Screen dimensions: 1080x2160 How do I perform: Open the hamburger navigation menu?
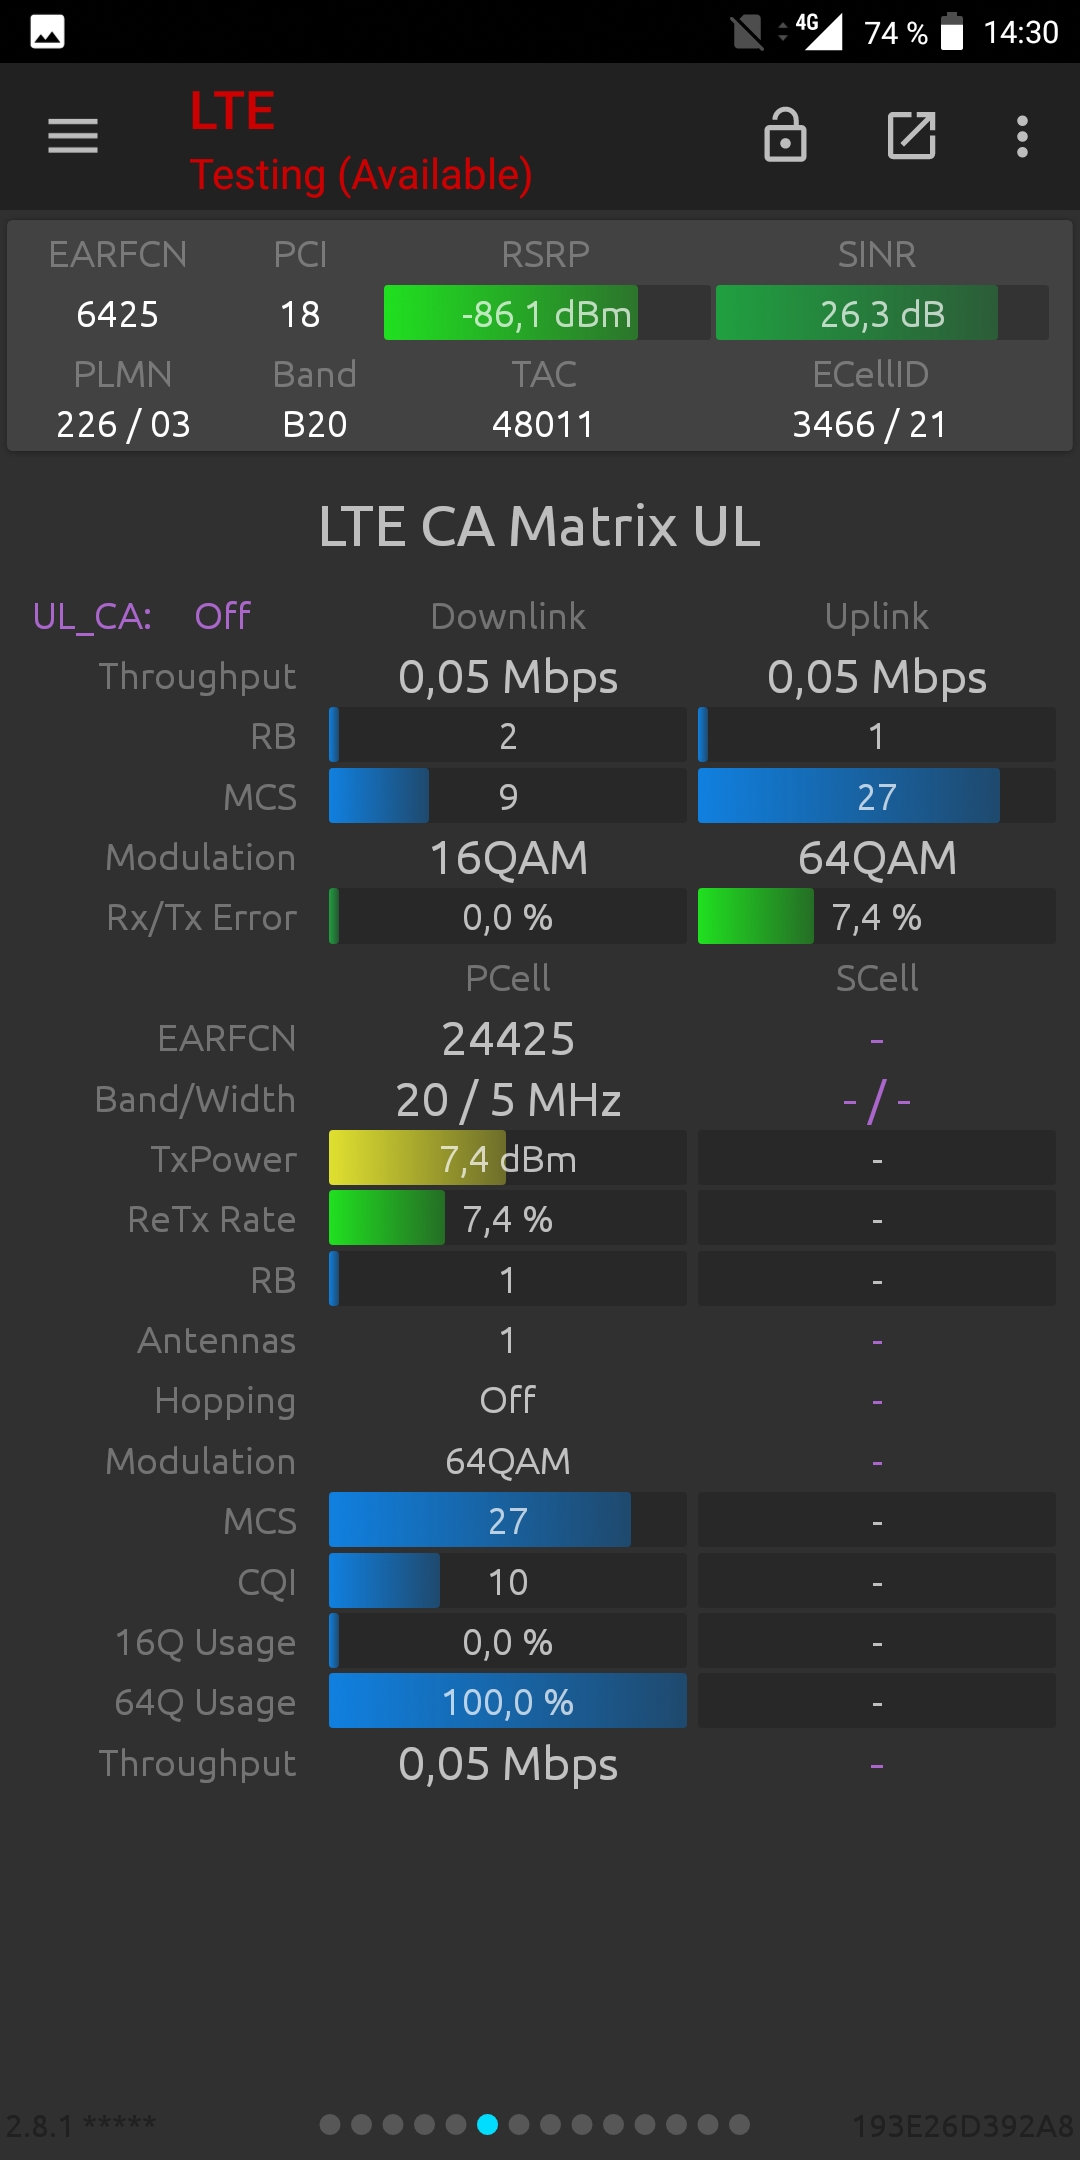(x=73, y=136)
